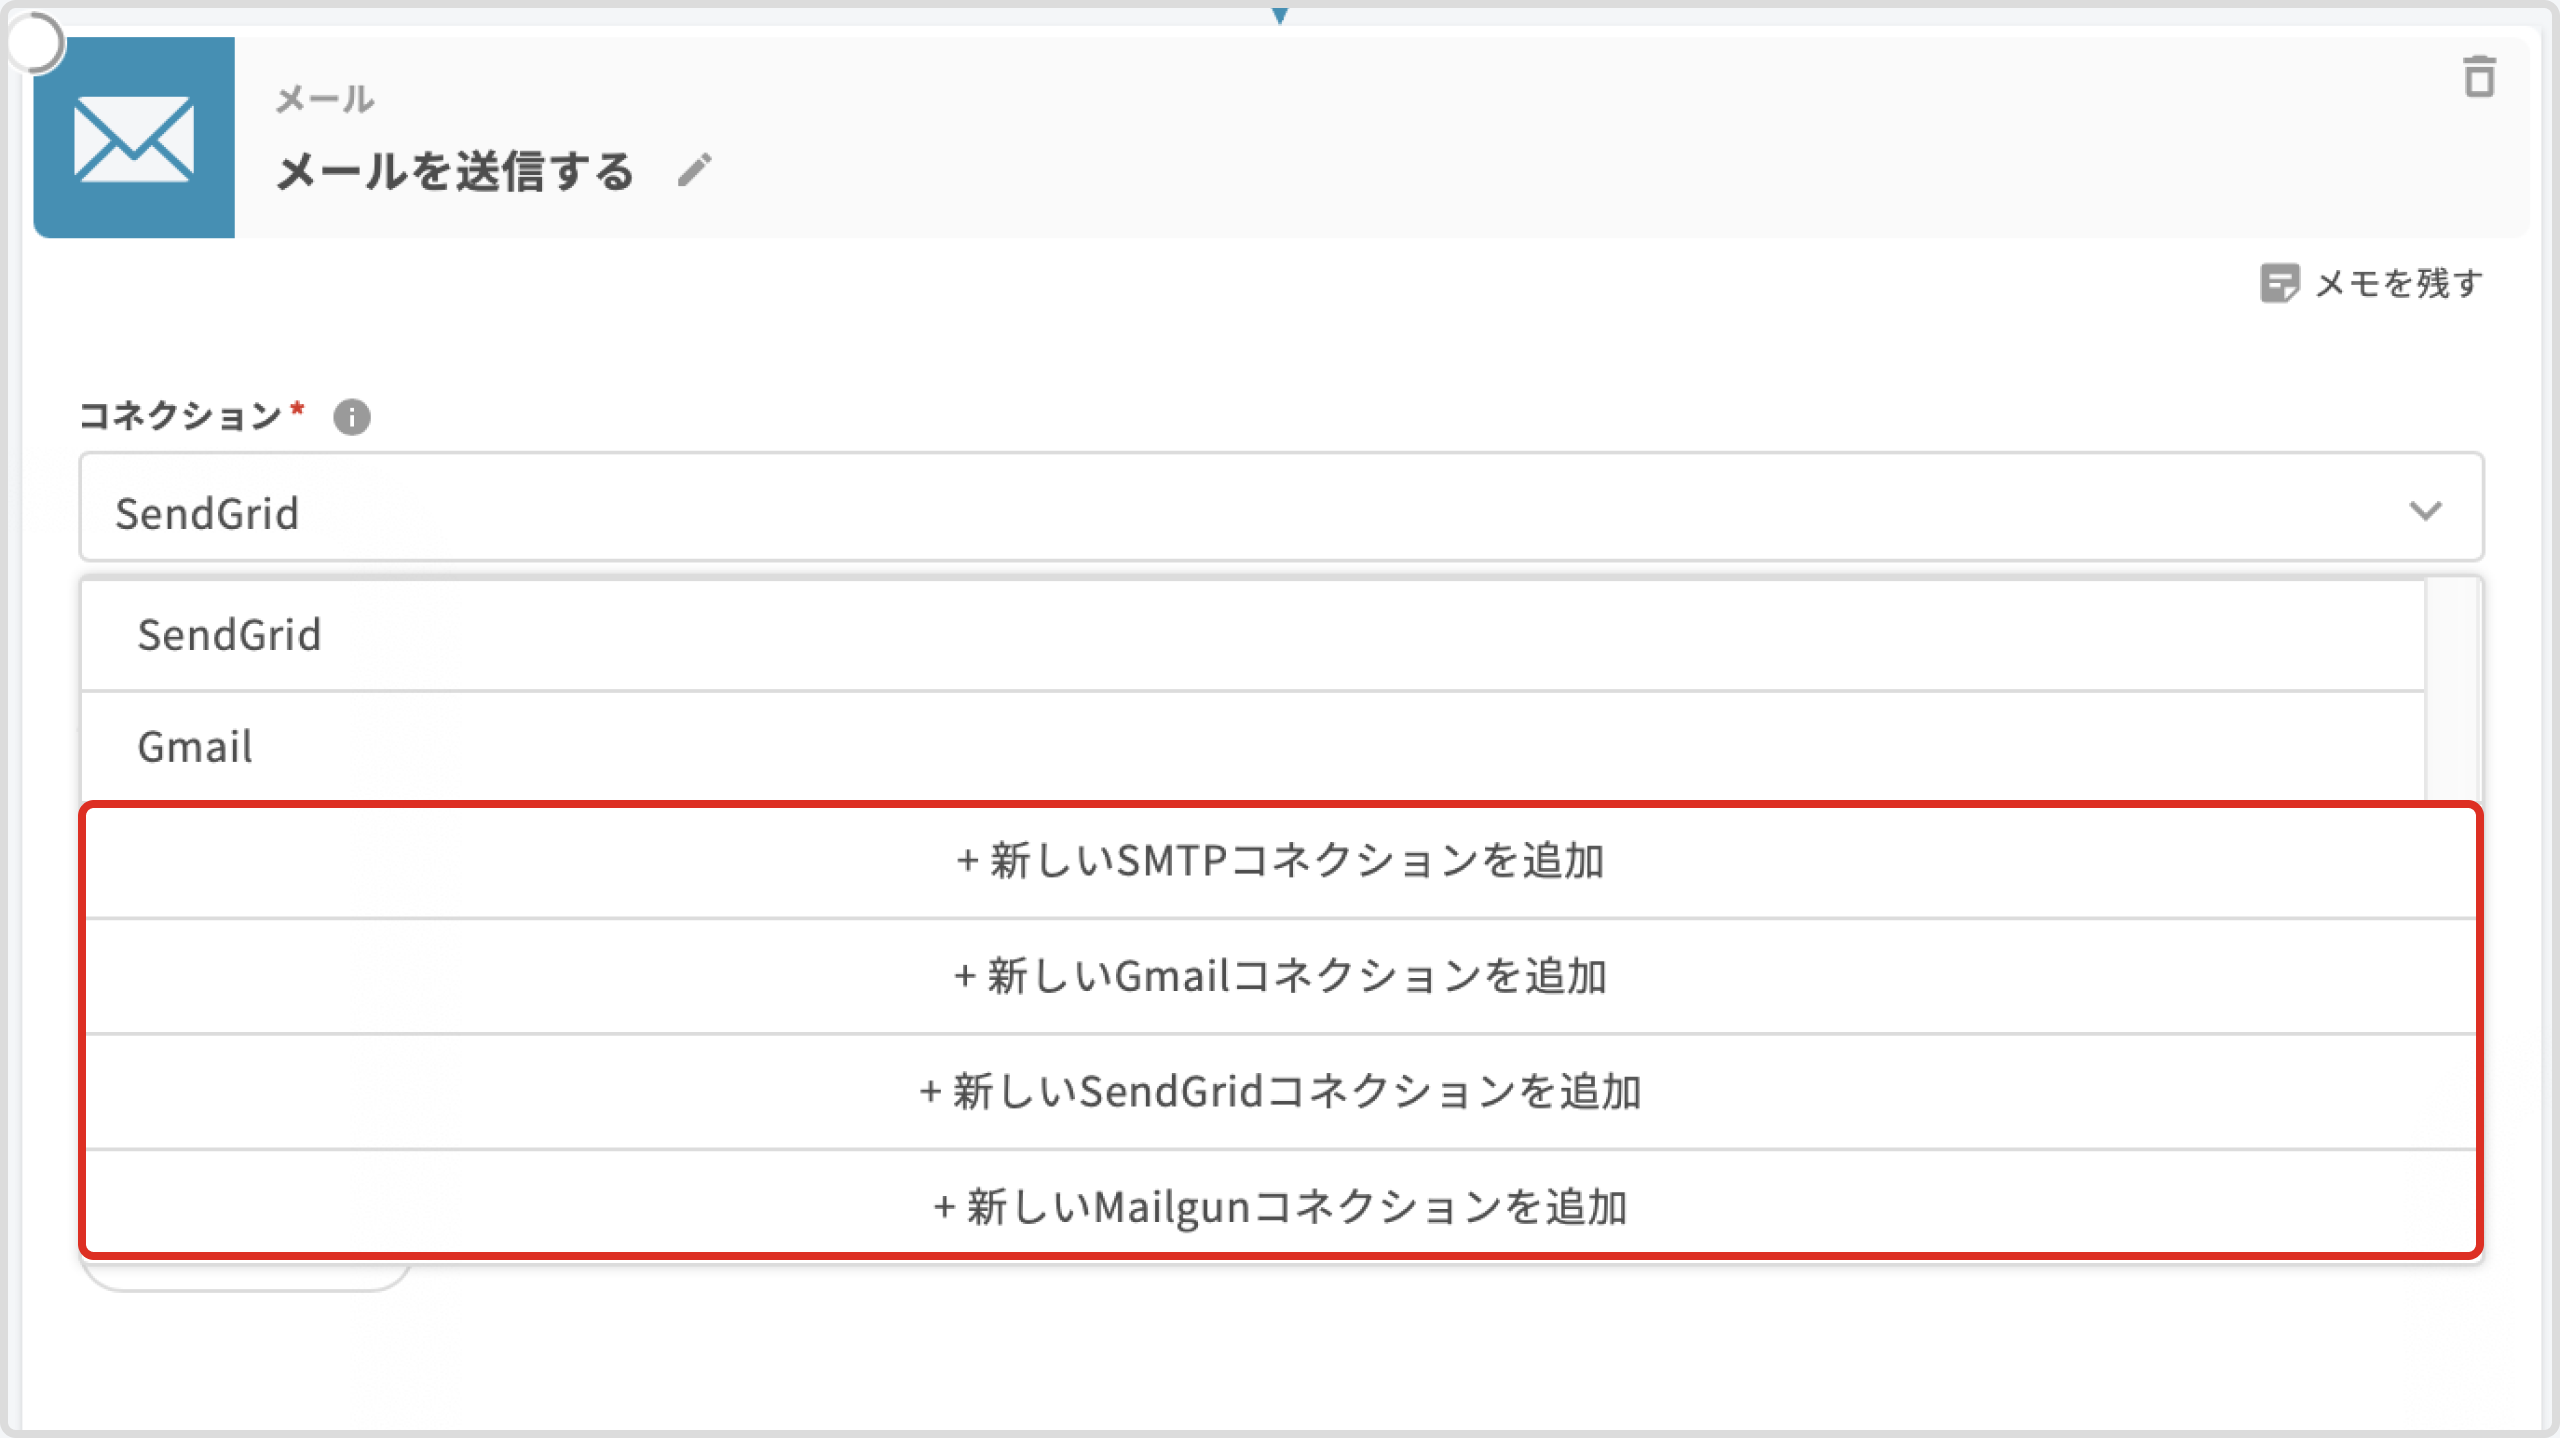The width and height of the screenshot is (2560, 1440).
Task: Toggle the circle selector at step corner
Action: (x=36, y=43)
